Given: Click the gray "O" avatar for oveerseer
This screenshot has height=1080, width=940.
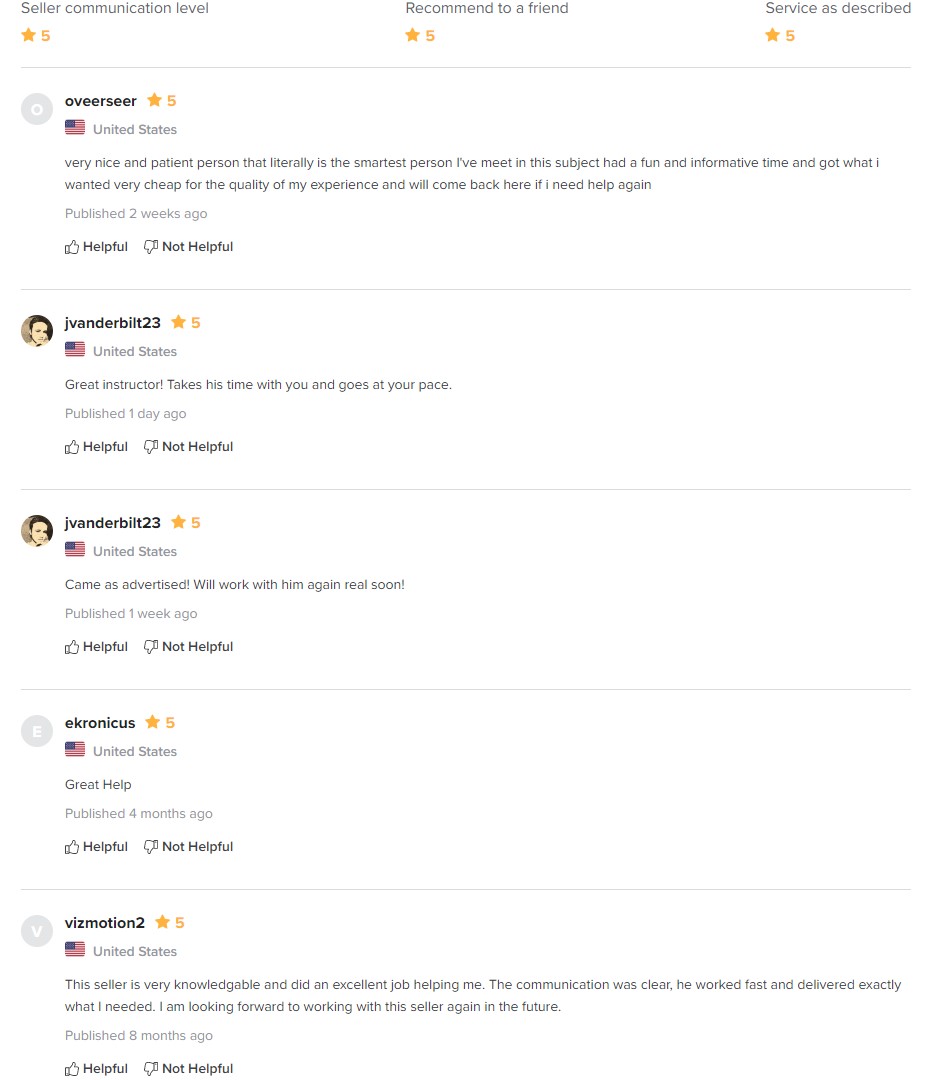Looking at the screenshot, I should point(37,109).
